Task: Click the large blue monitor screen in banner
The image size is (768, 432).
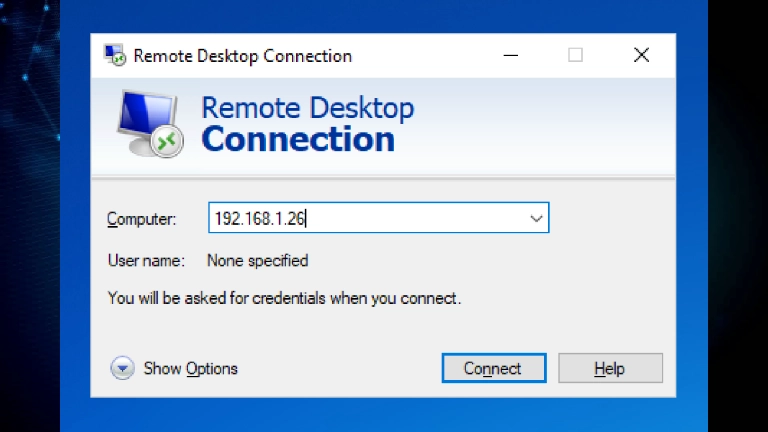Action: click(146, 117)
